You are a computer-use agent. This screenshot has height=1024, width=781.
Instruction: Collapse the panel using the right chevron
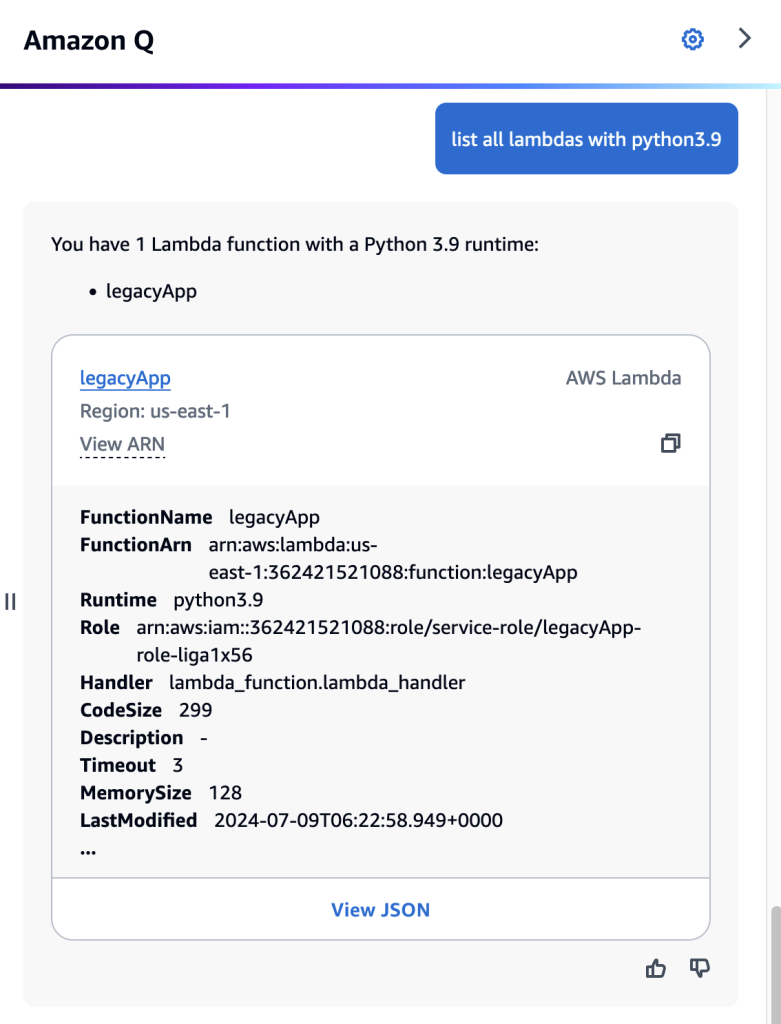(x=744, y=38)
